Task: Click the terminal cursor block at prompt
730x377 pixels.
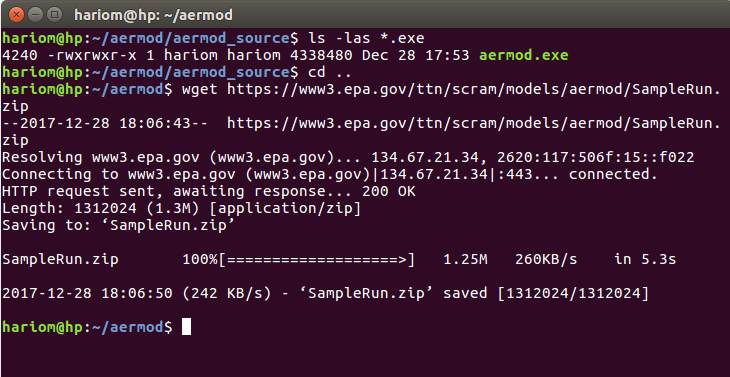Action: (x=186, y=327)
